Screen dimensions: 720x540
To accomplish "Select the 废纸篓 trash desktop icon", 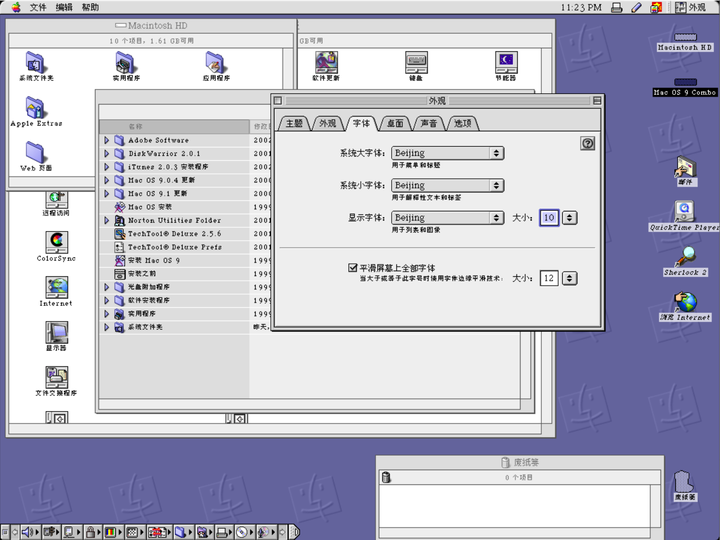I will point(684,481).
